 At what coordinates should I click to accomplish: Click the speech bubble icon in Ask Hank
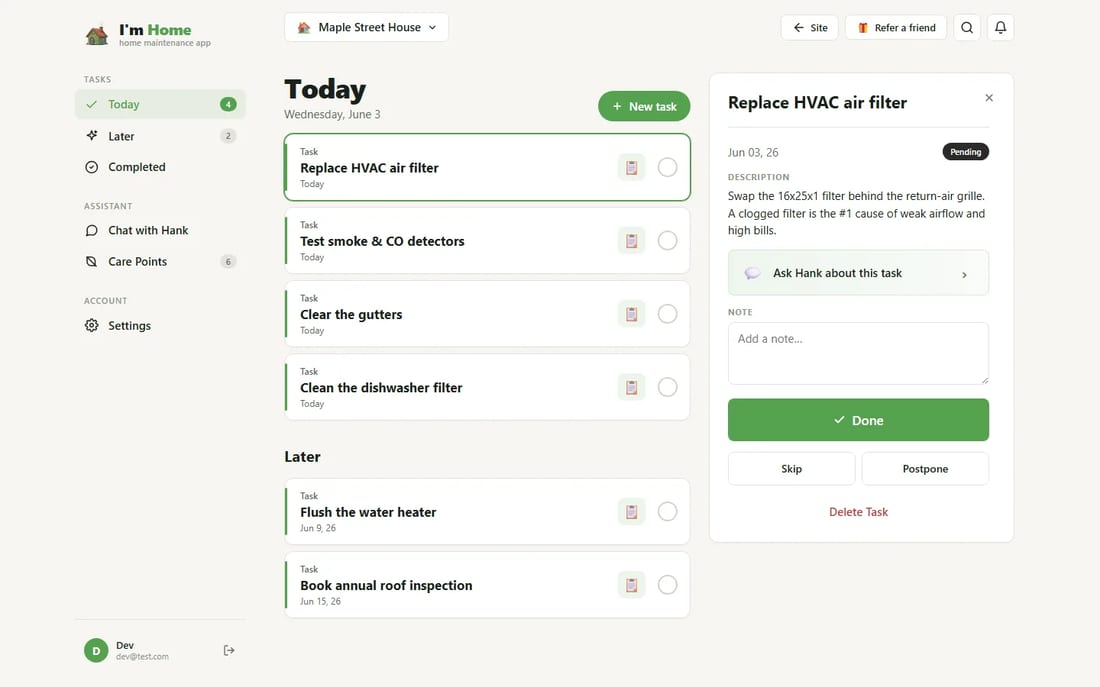click(752, 273)
